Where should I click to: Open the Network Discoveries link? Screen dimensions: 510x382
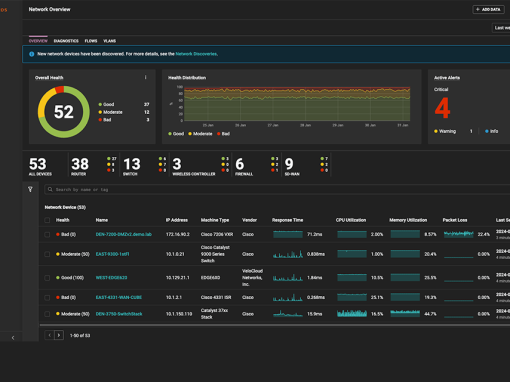[x=196, y=54]
